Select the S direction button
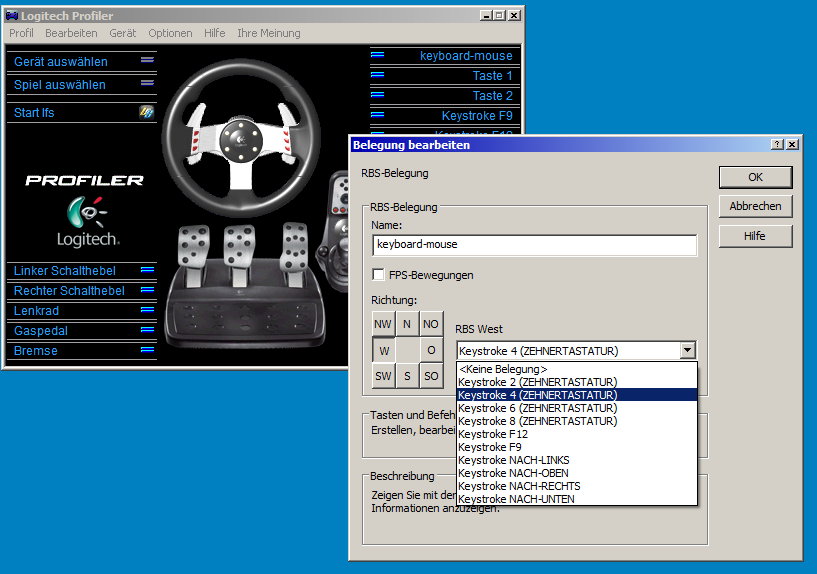Viewport: 817px width, 574px height. [407, 376]
